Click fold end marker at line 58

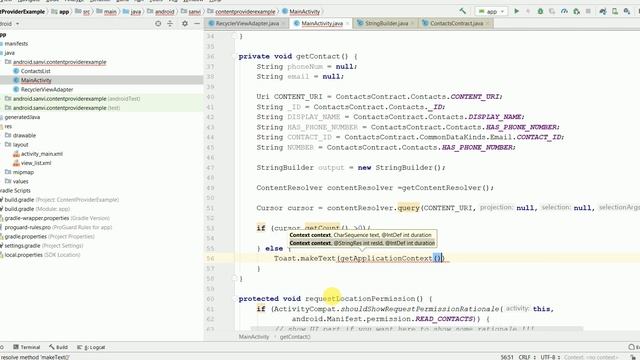[x=235, y=278]
